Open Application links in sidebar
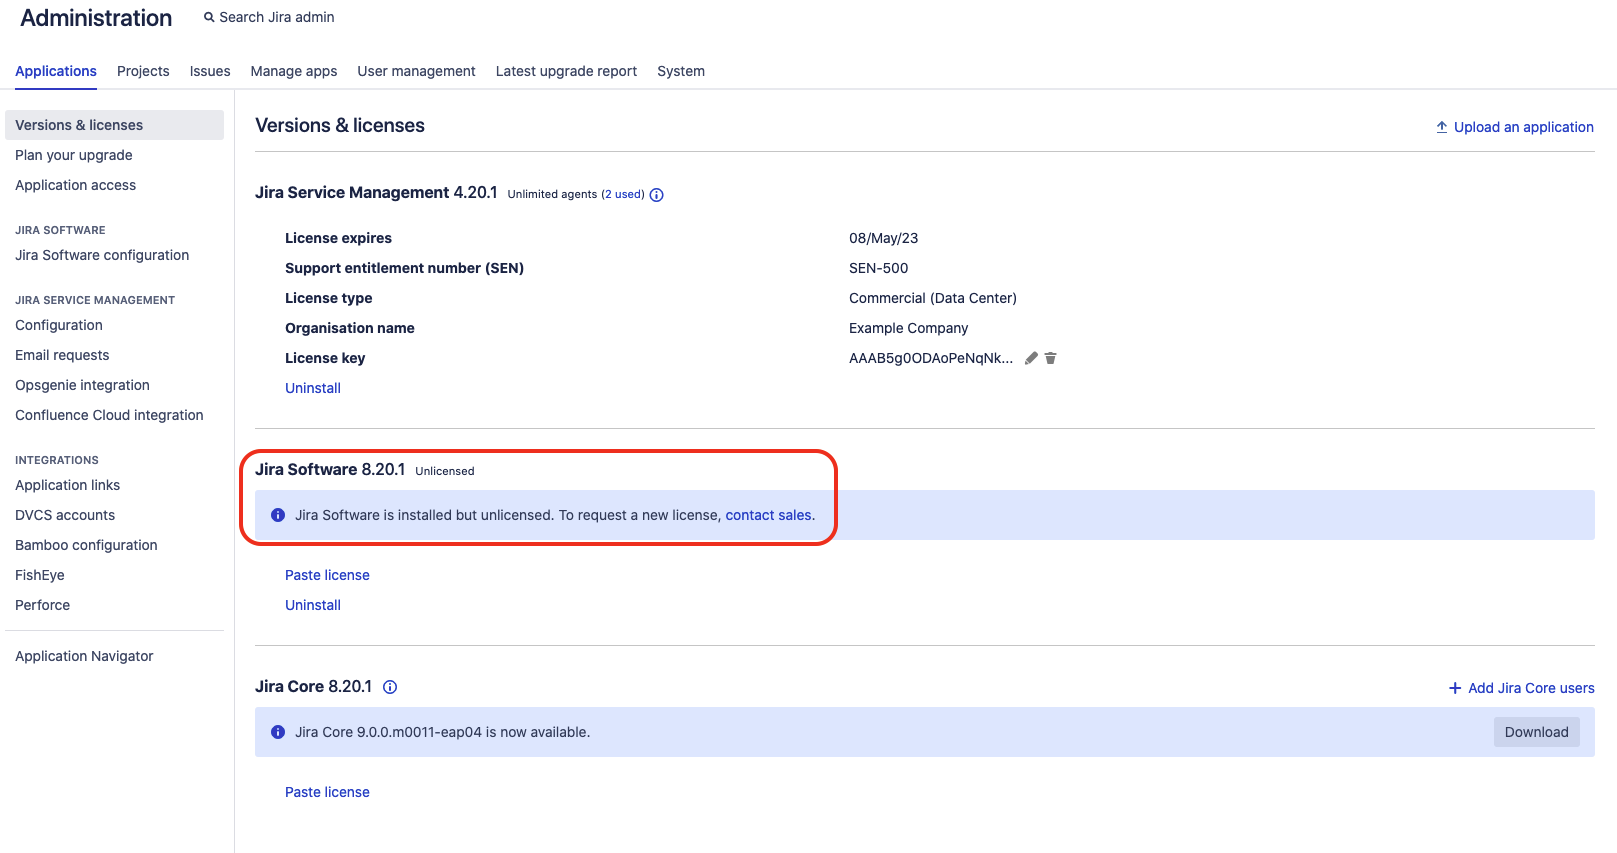1617x853 pixels. (x=67, y=485)
